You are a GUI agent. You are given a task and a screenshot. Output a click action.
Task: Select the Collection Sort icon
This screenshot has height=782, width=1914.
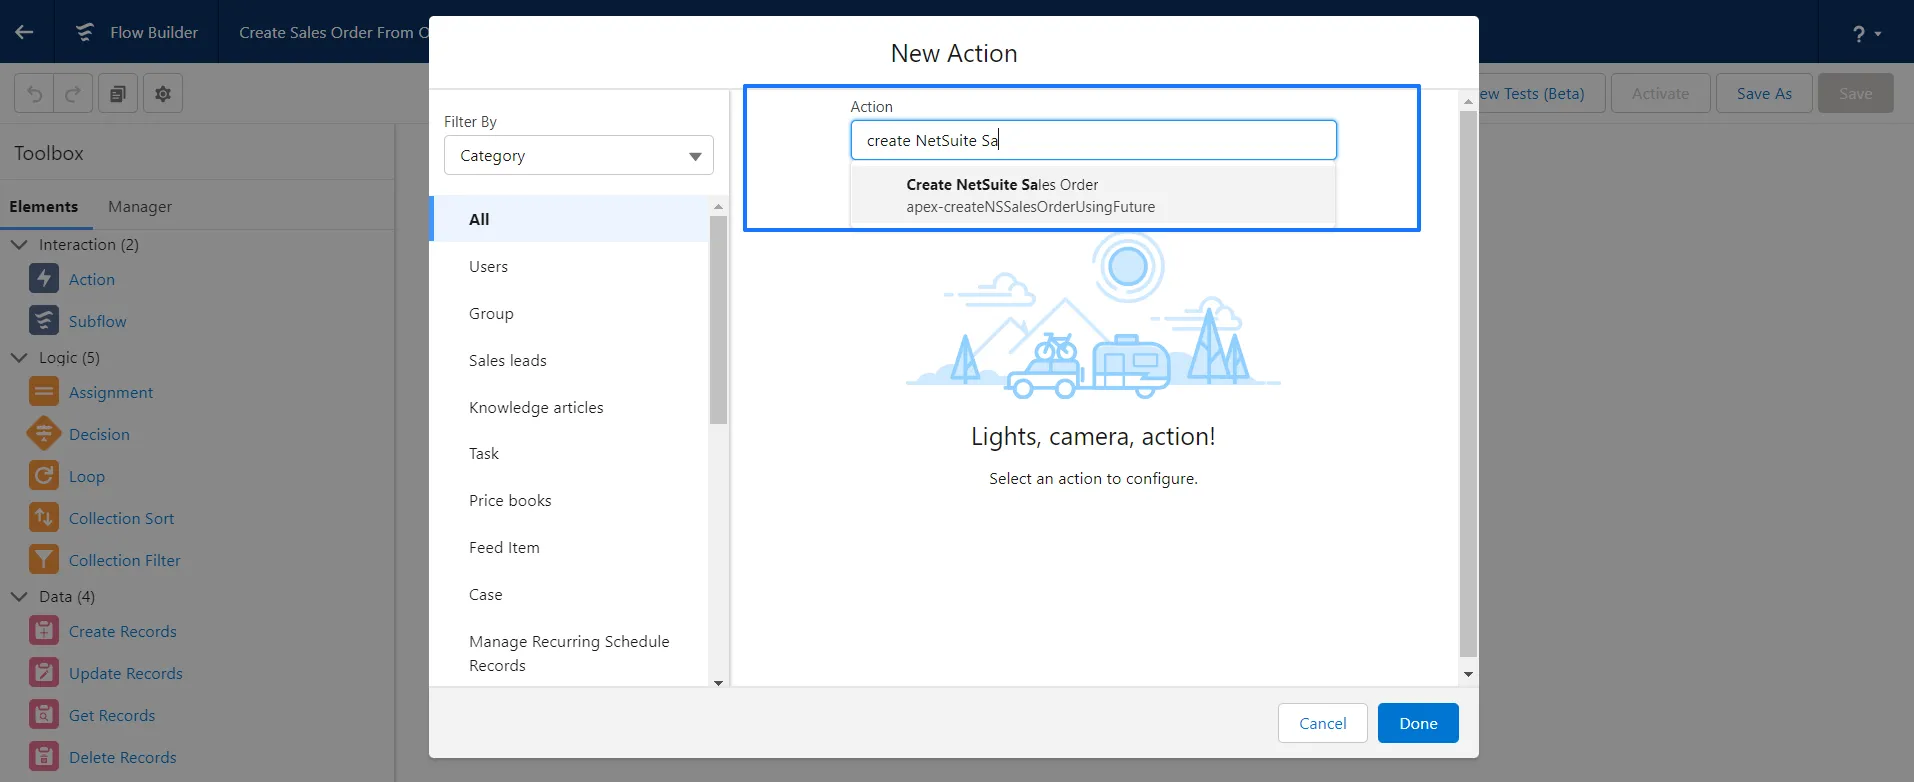point(44,517)
